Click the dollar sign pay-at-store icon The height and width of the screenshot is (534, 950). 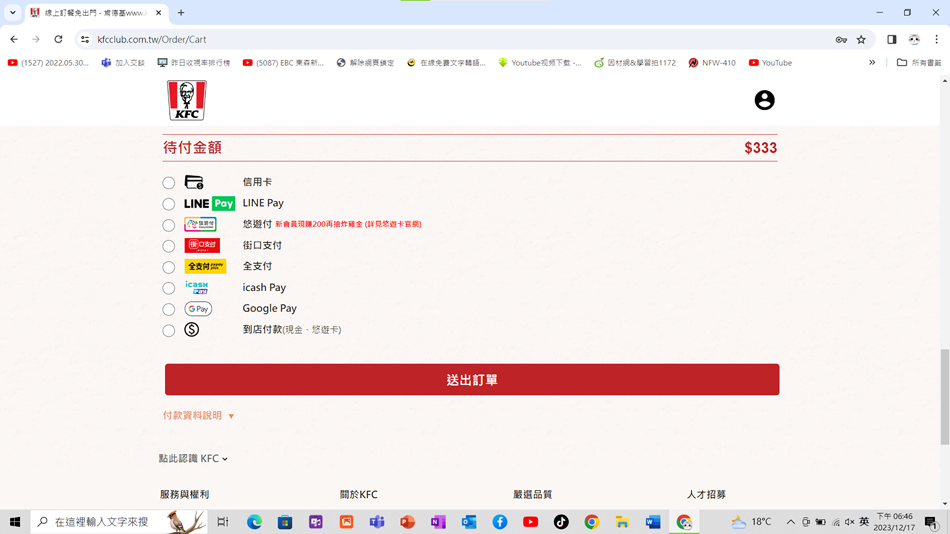pyautogui.click(x=191, y=330)
